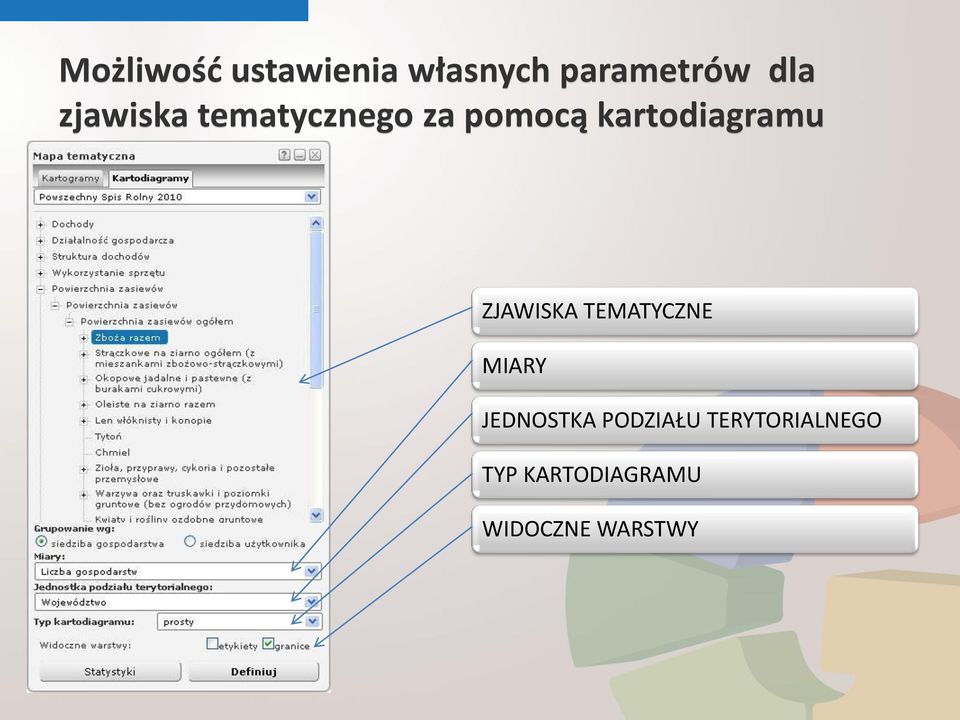Expand Struktura dochodów node
960x720 pixels.
point(40,257)
